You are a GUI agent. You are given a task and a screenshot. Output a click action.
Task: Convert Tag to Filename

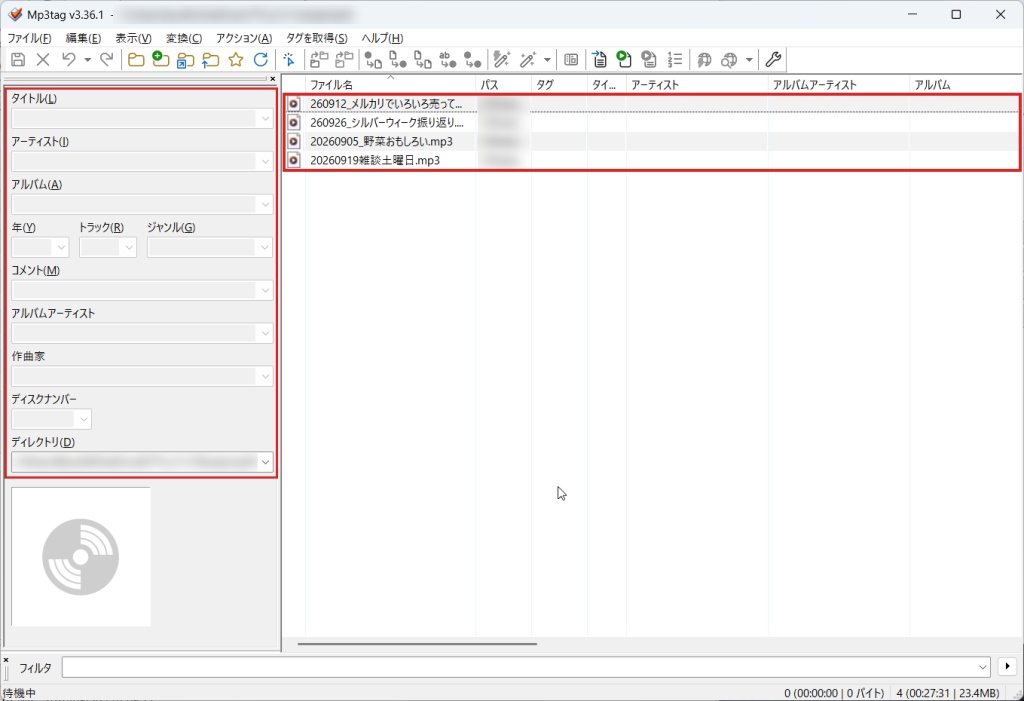pyautogui.click(x=373, y=60)
